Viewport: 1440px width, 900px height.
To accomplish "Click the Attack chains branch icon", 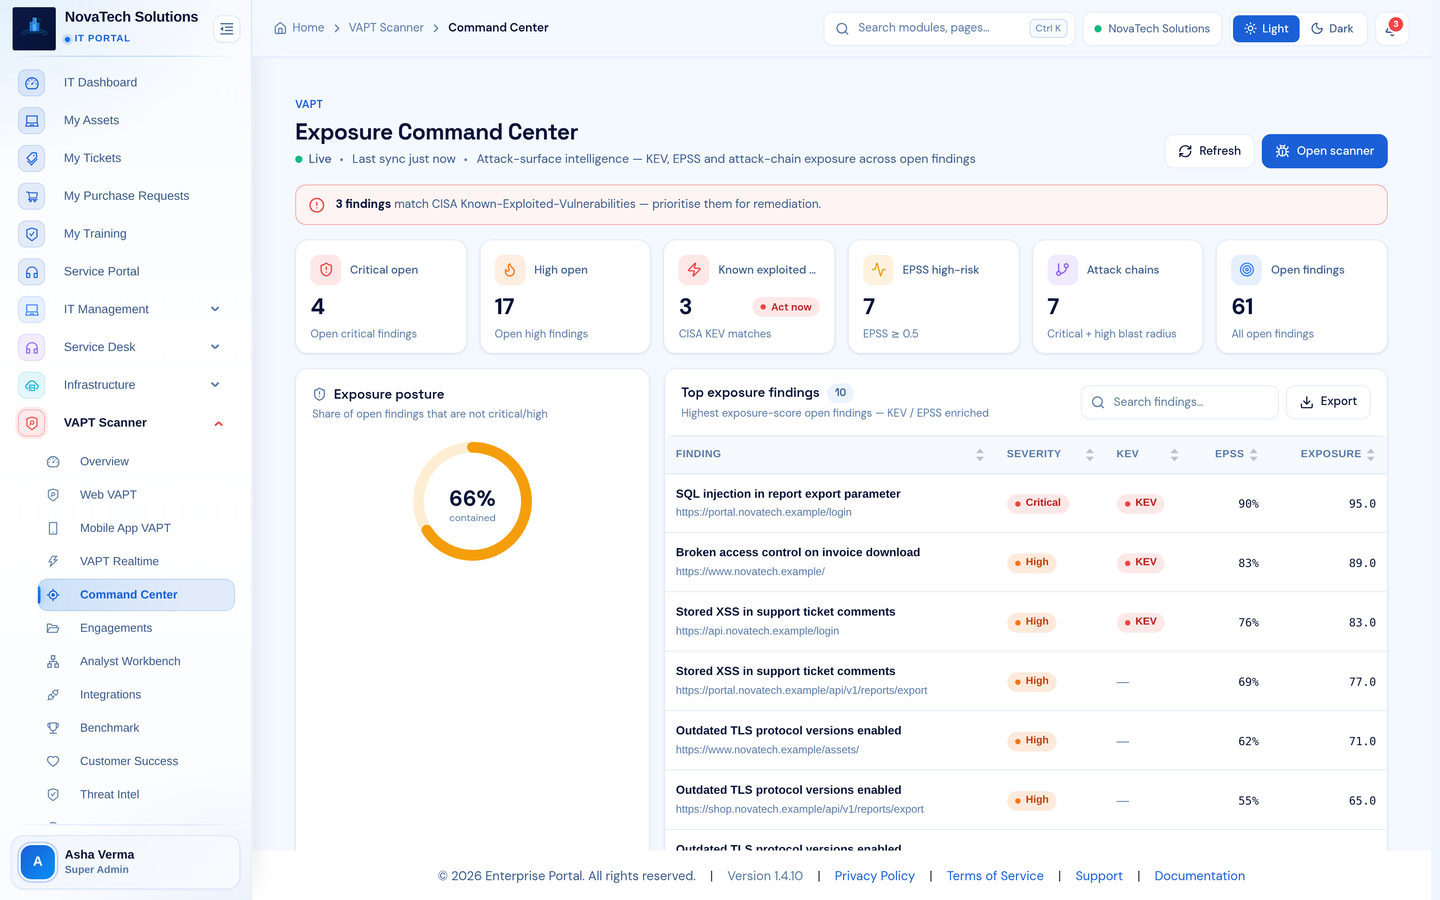I will 1062,270.
